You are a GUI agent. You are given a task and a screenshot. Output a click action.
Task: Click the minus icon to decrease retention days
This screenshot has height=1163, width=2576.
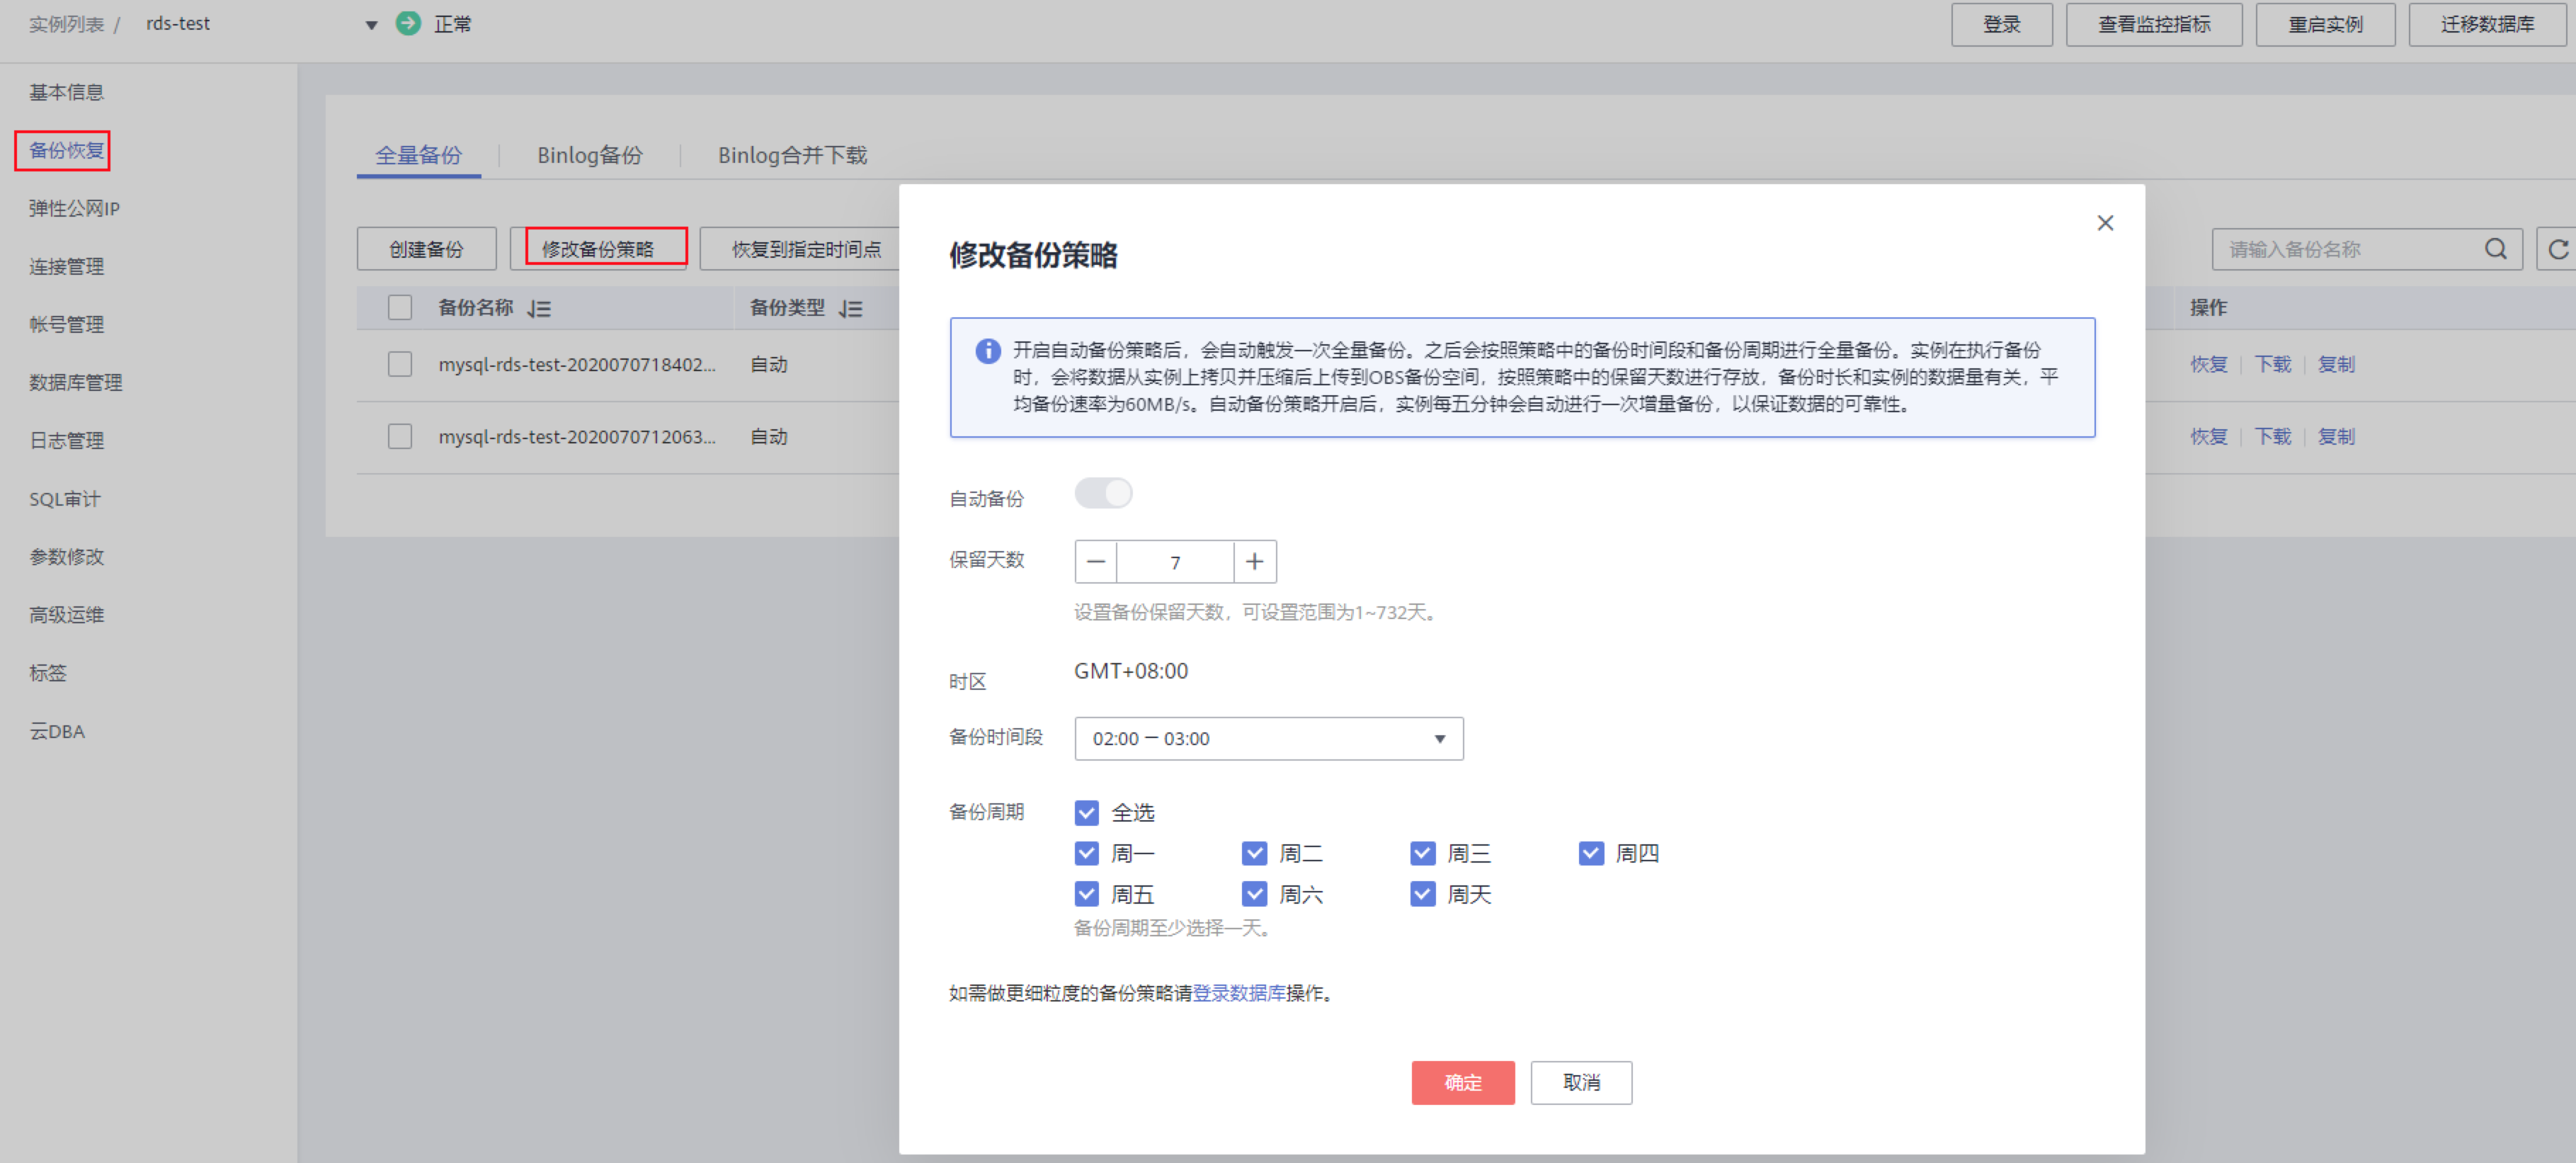click(x=1096, y=562)
